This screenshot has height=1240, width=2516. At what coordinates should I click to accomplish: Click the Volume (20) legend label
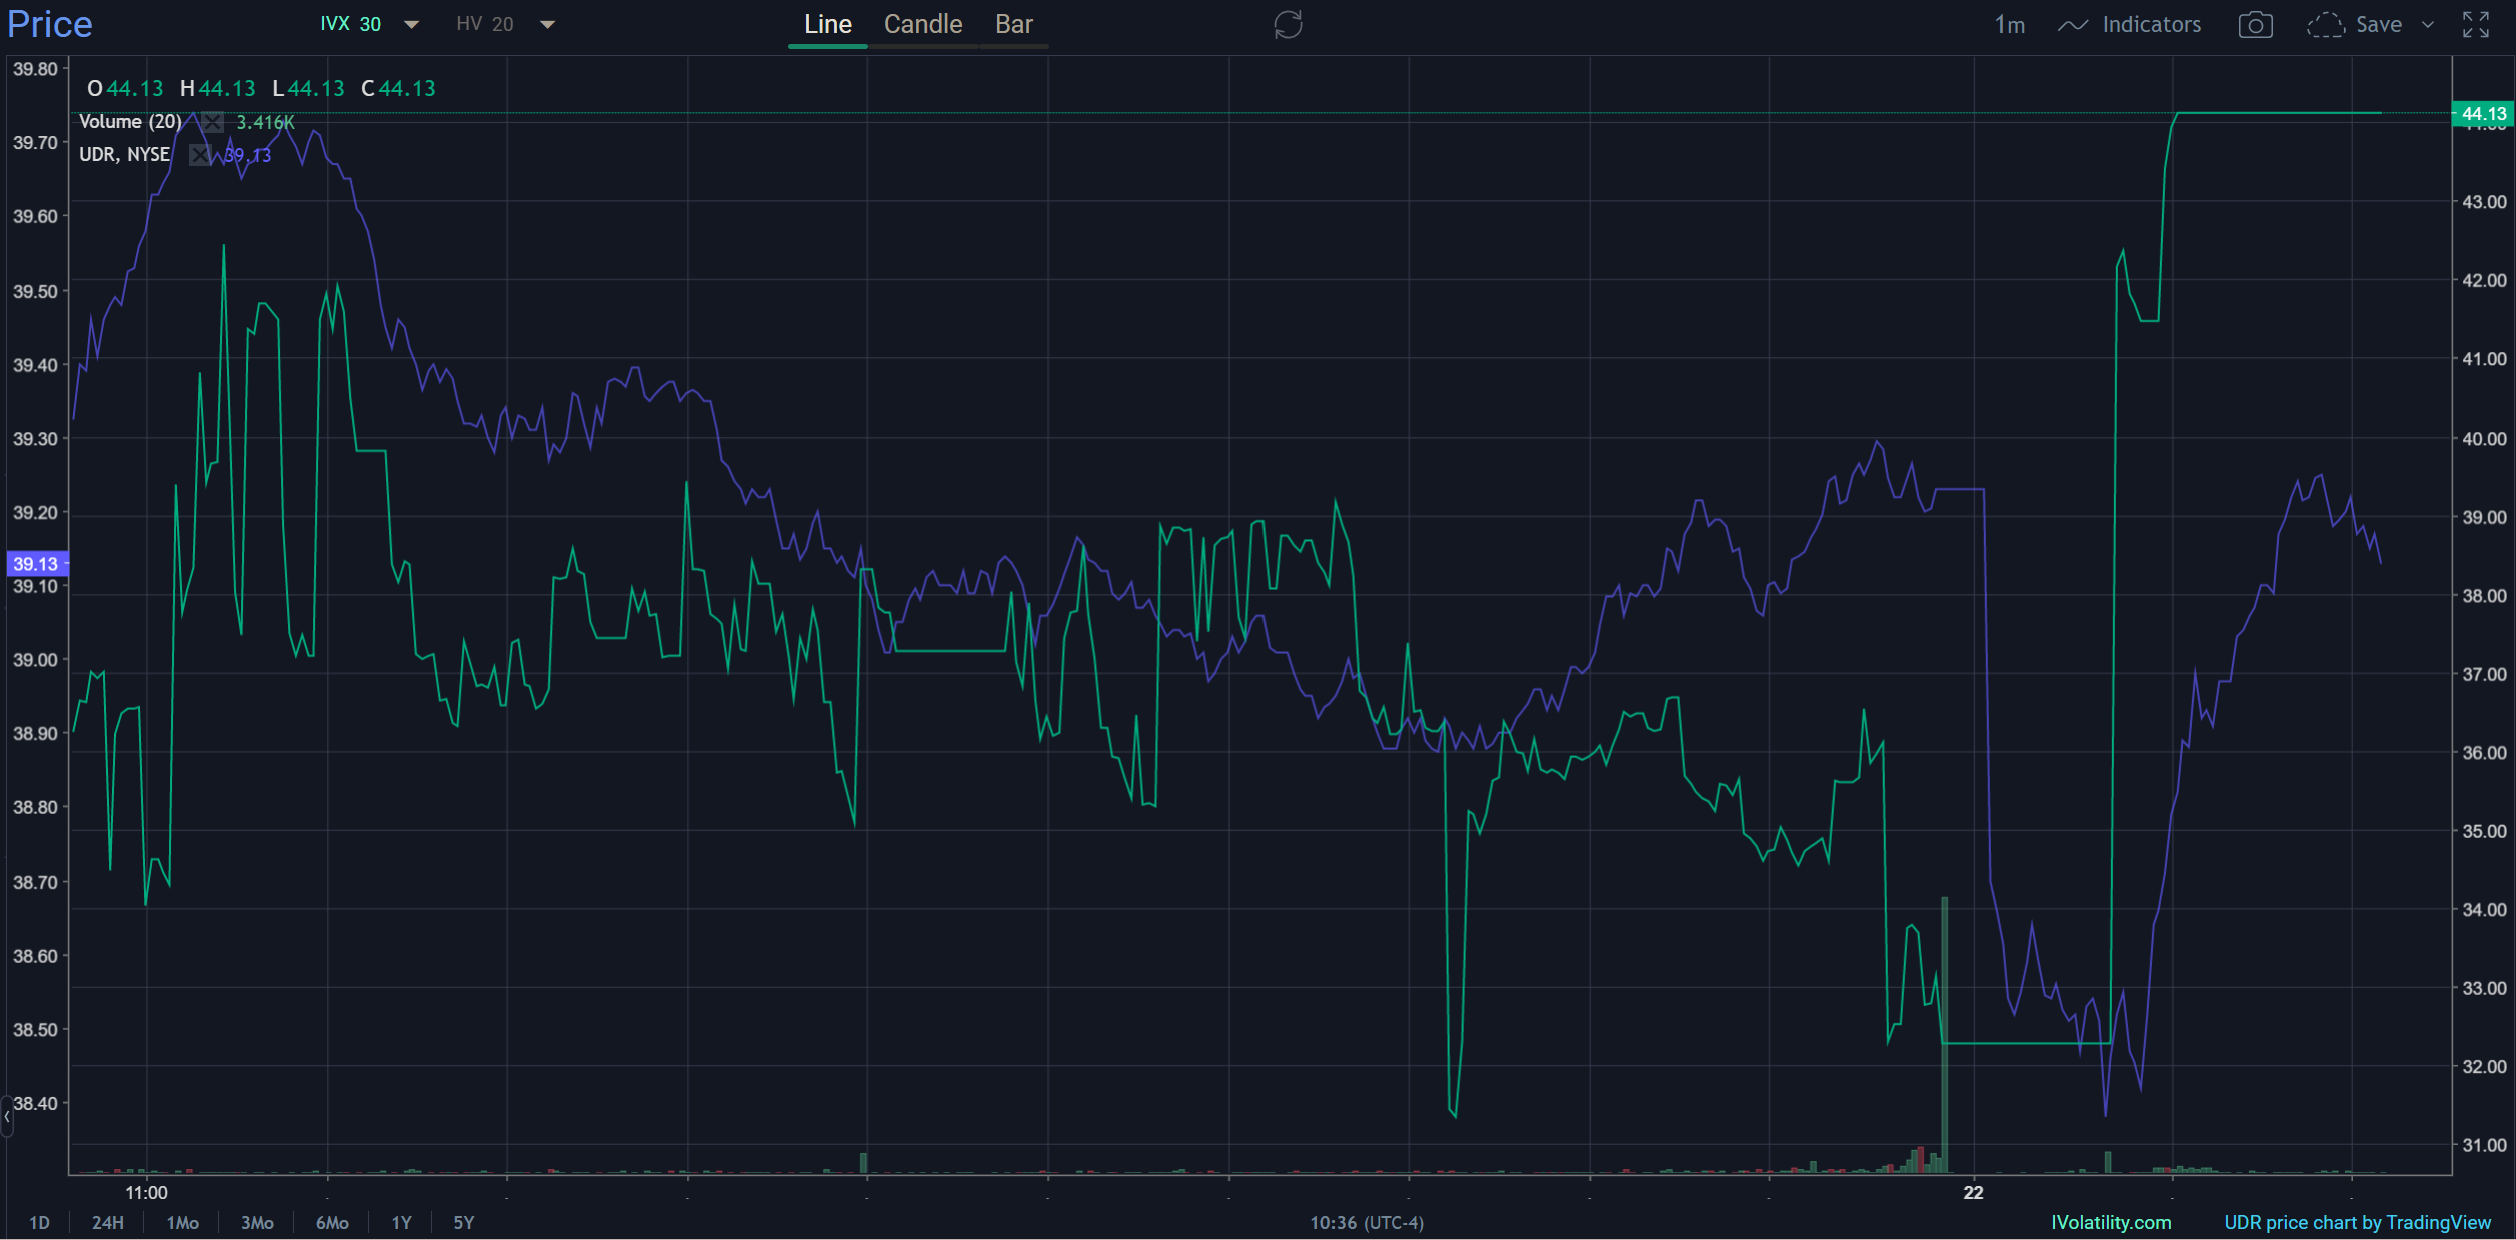click(130, 122)
